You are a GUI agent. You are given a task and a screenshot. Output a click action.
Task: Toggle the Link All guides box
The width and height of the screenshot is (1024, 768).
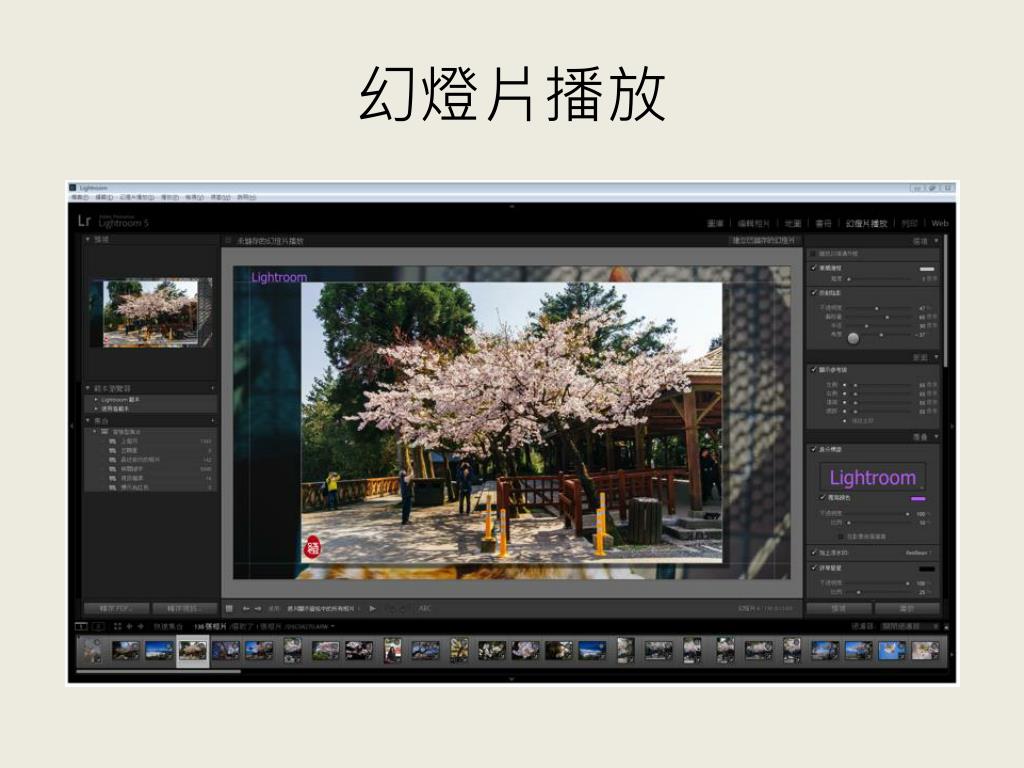[846, 421]
